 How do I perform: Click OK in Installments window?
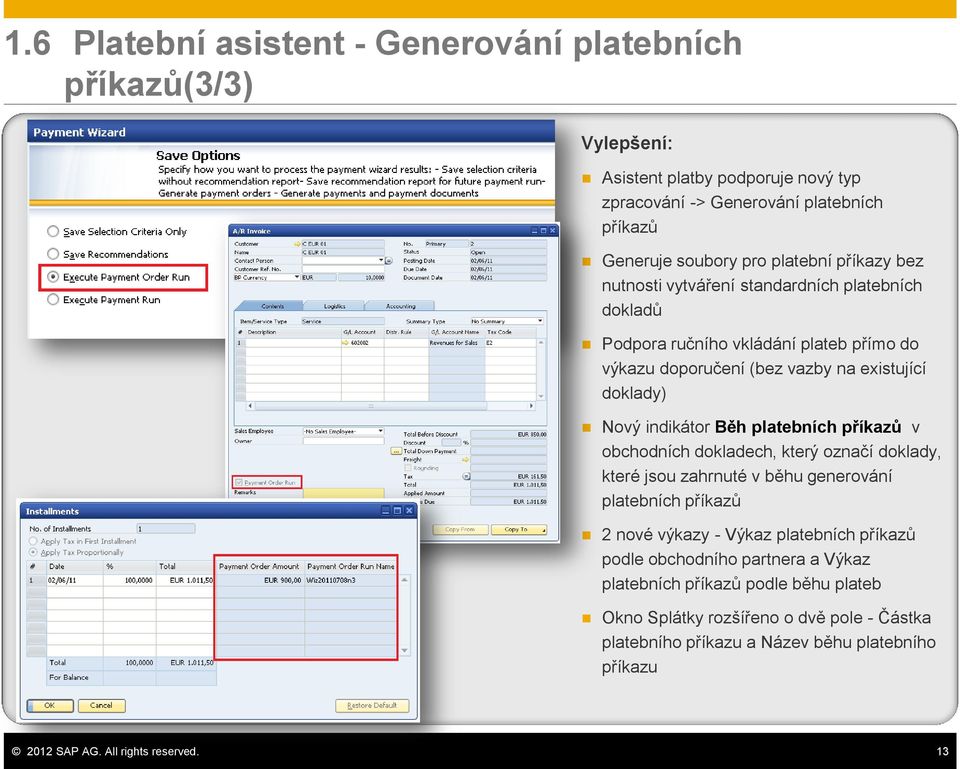coord(50,705)
